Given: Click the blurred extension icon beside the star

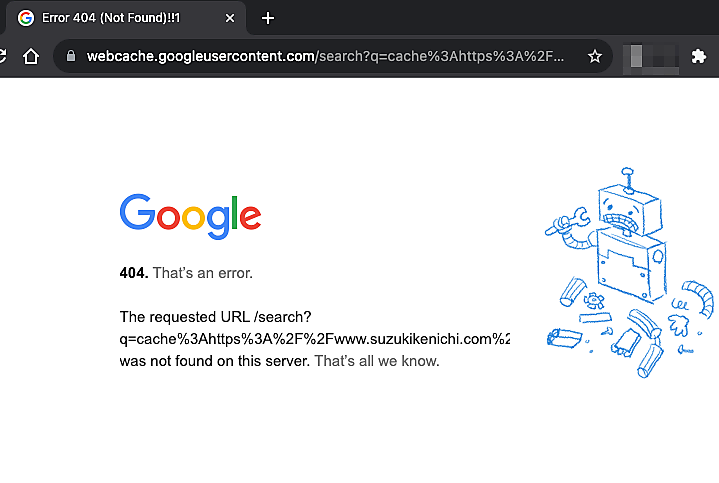Looking at the screenshot, I should pos(646,57).
